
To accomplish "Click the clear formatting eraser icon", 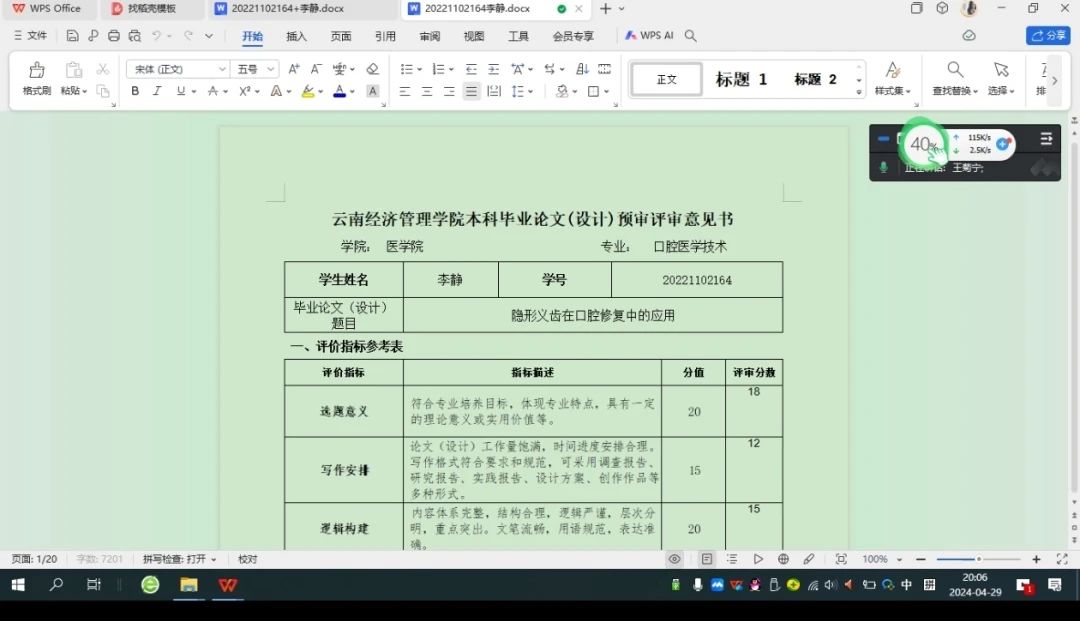I will [x=372, y=69].
